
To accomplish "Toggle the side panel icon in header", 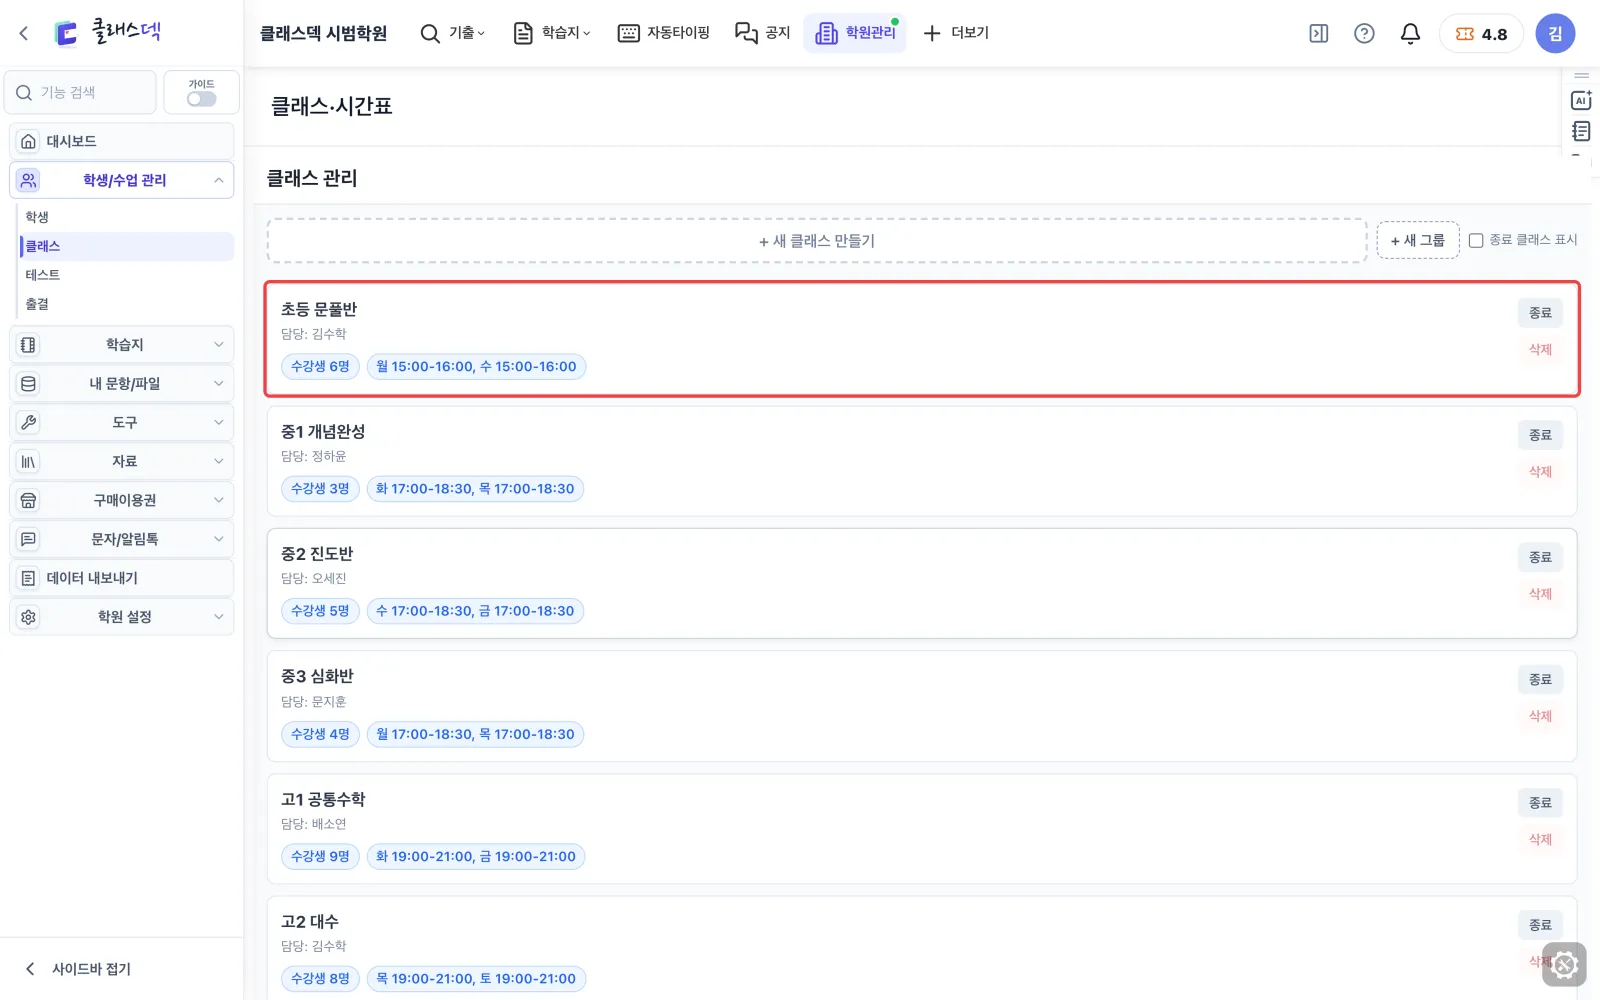I will click(x=1319, y=33).
